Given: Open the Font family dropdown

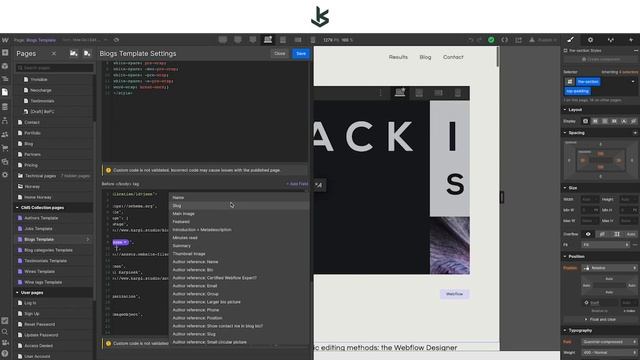Looking at the screenshot, I should [610, 342].
